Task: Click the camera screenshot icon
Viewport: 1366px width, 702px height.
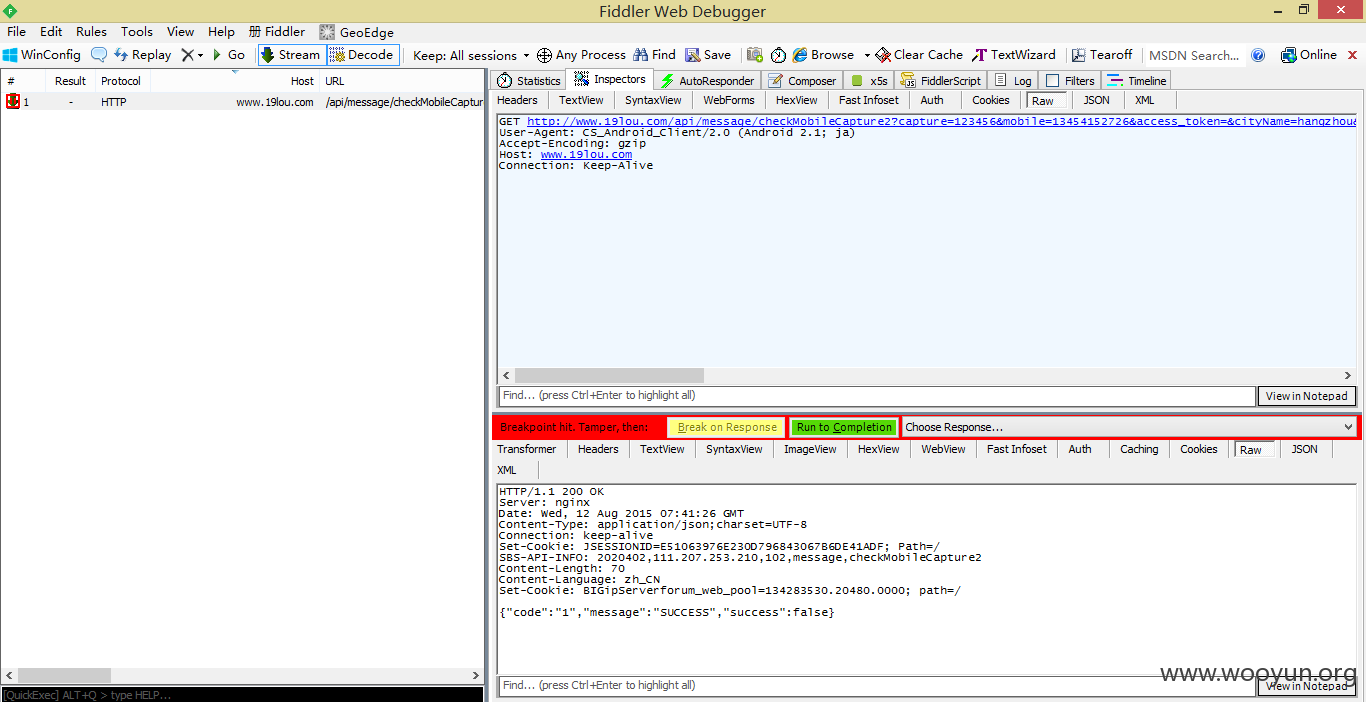Action: (x=755, y=55)
